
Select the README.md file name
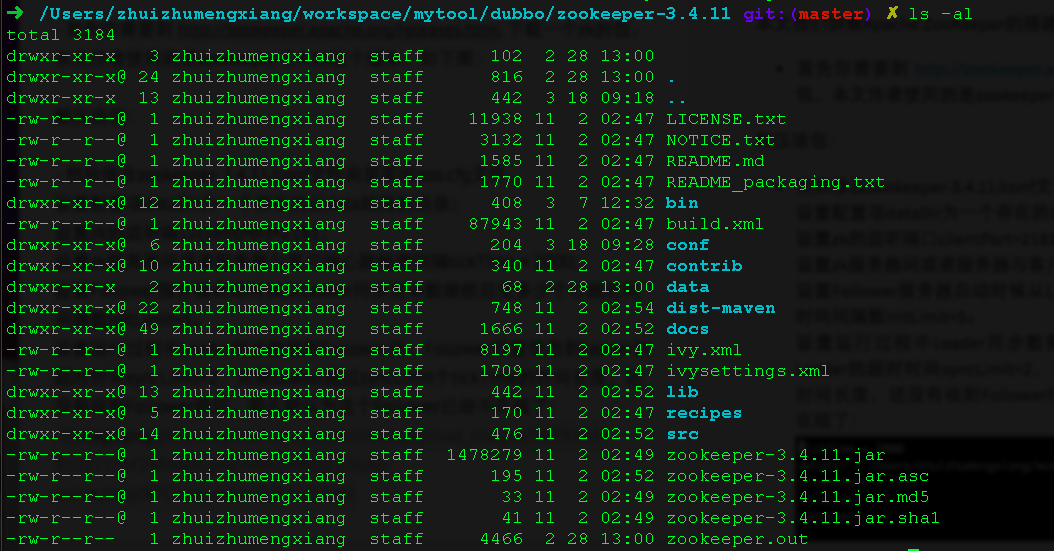[715, 161]
